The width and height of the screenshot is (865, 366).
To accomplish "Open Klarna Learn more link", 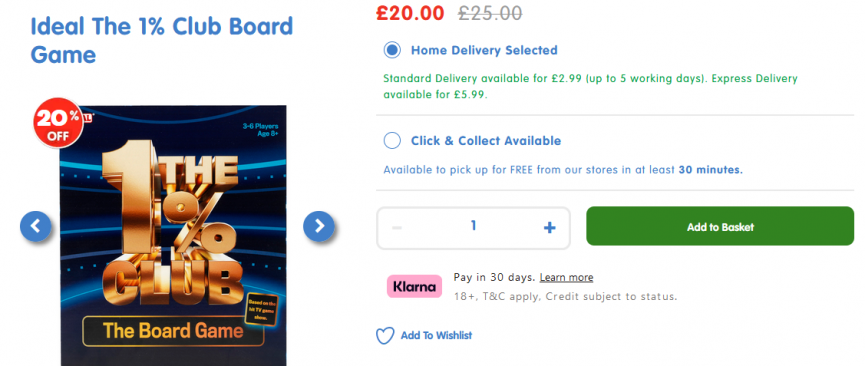I will (567, 277).
